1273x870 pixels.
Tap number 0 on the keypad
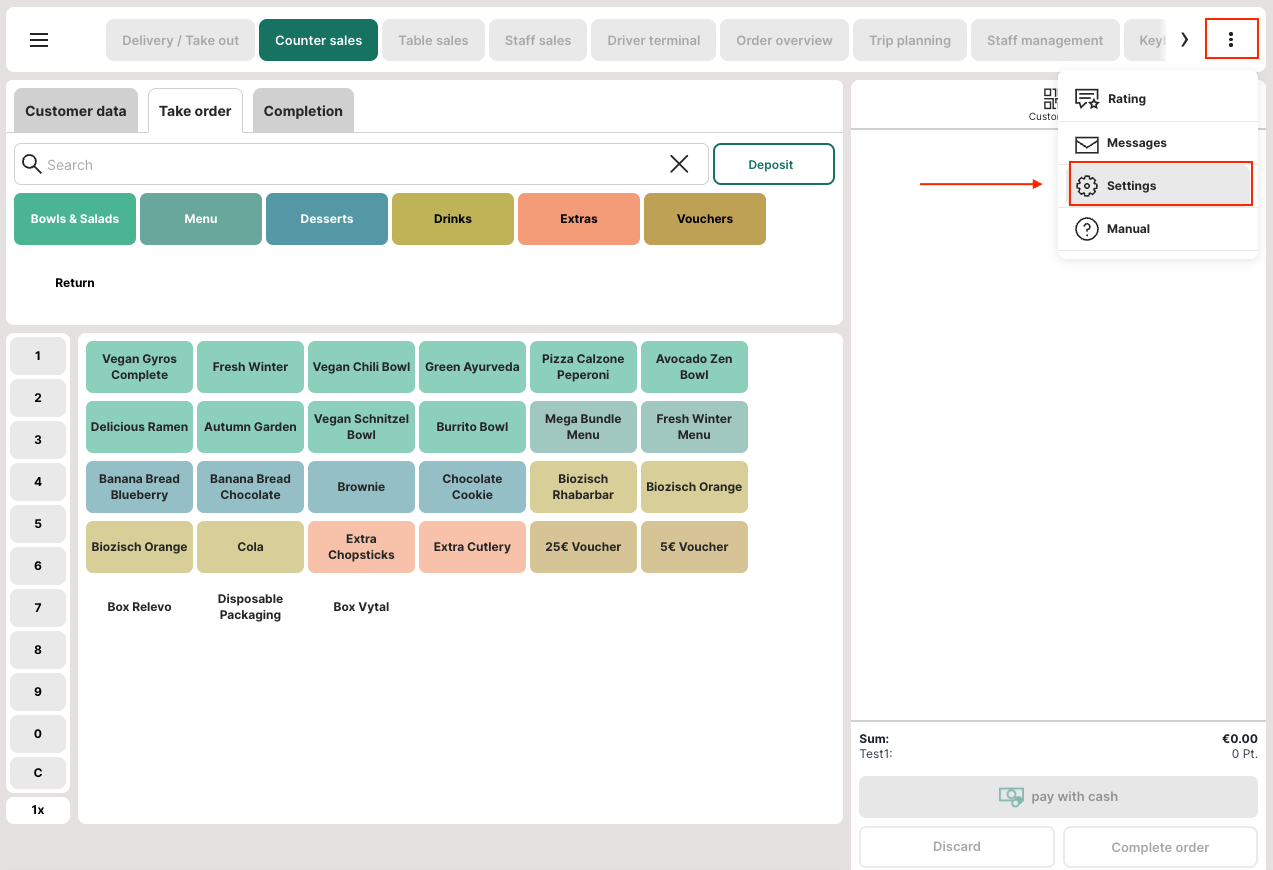tap(38, 734)
